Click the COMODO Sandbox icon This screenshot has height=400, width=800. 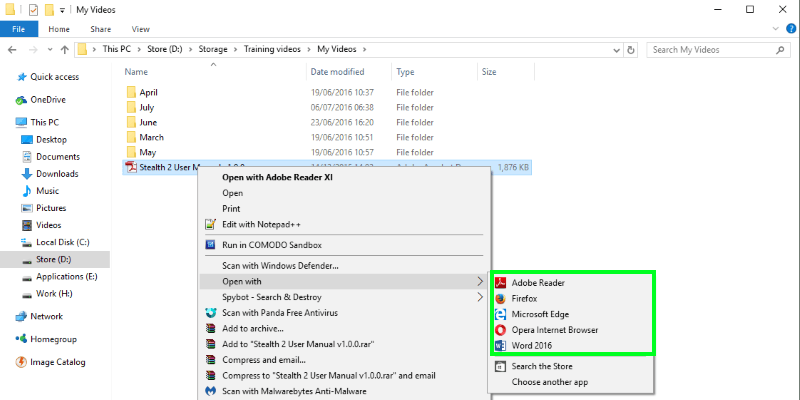[x=210, y=245]
